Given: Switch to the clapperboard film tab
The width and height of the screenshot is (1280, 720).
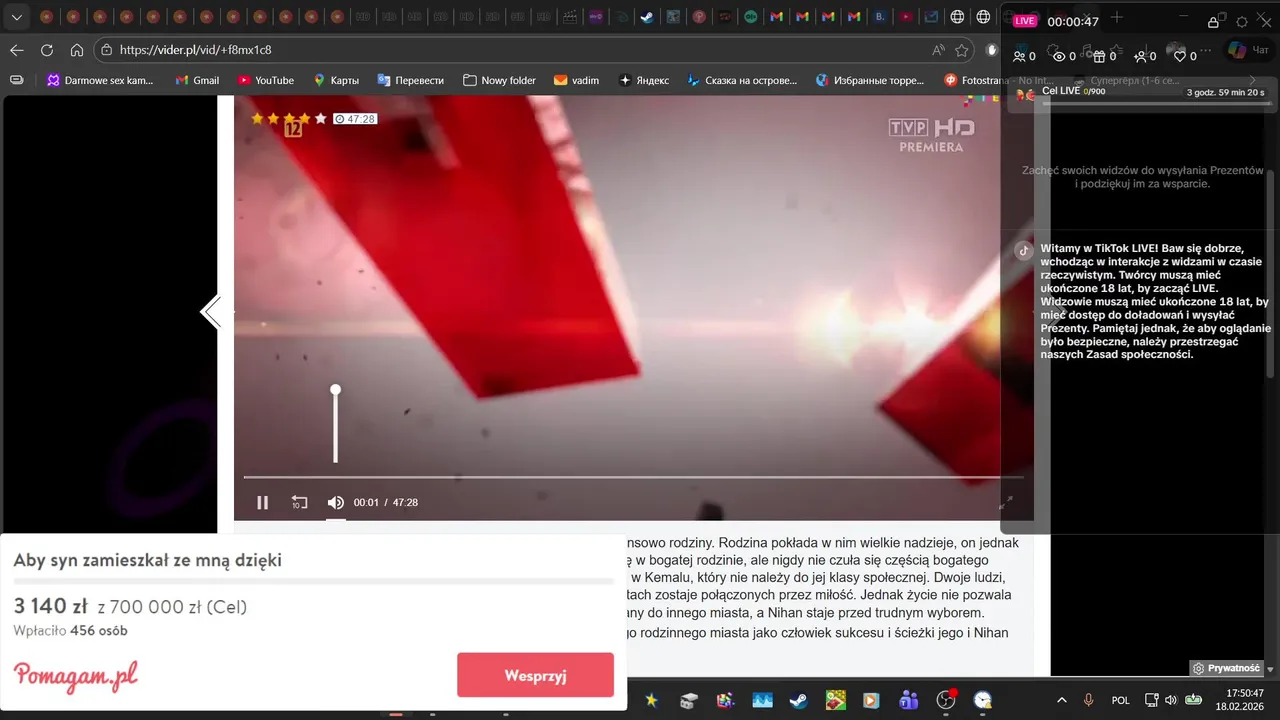Looking at the screenshot, I should point(570,17).
